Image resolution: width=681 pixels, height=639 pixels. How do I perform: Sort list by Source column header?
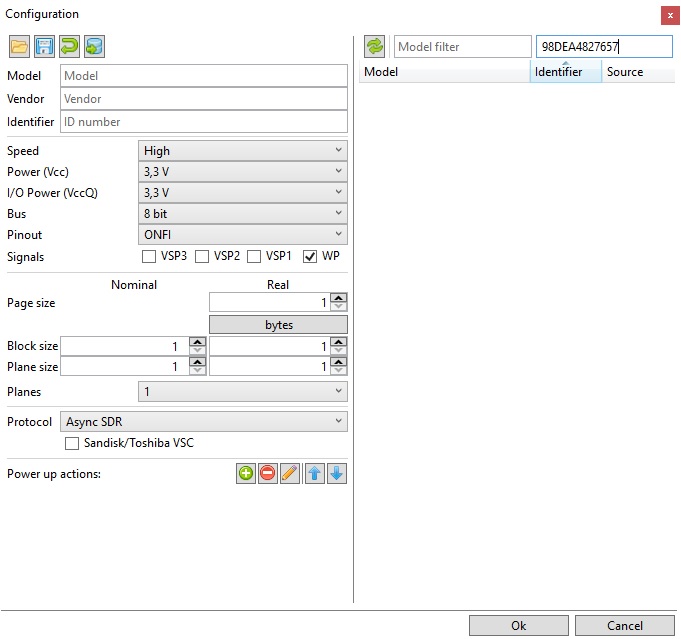(638, 72)
